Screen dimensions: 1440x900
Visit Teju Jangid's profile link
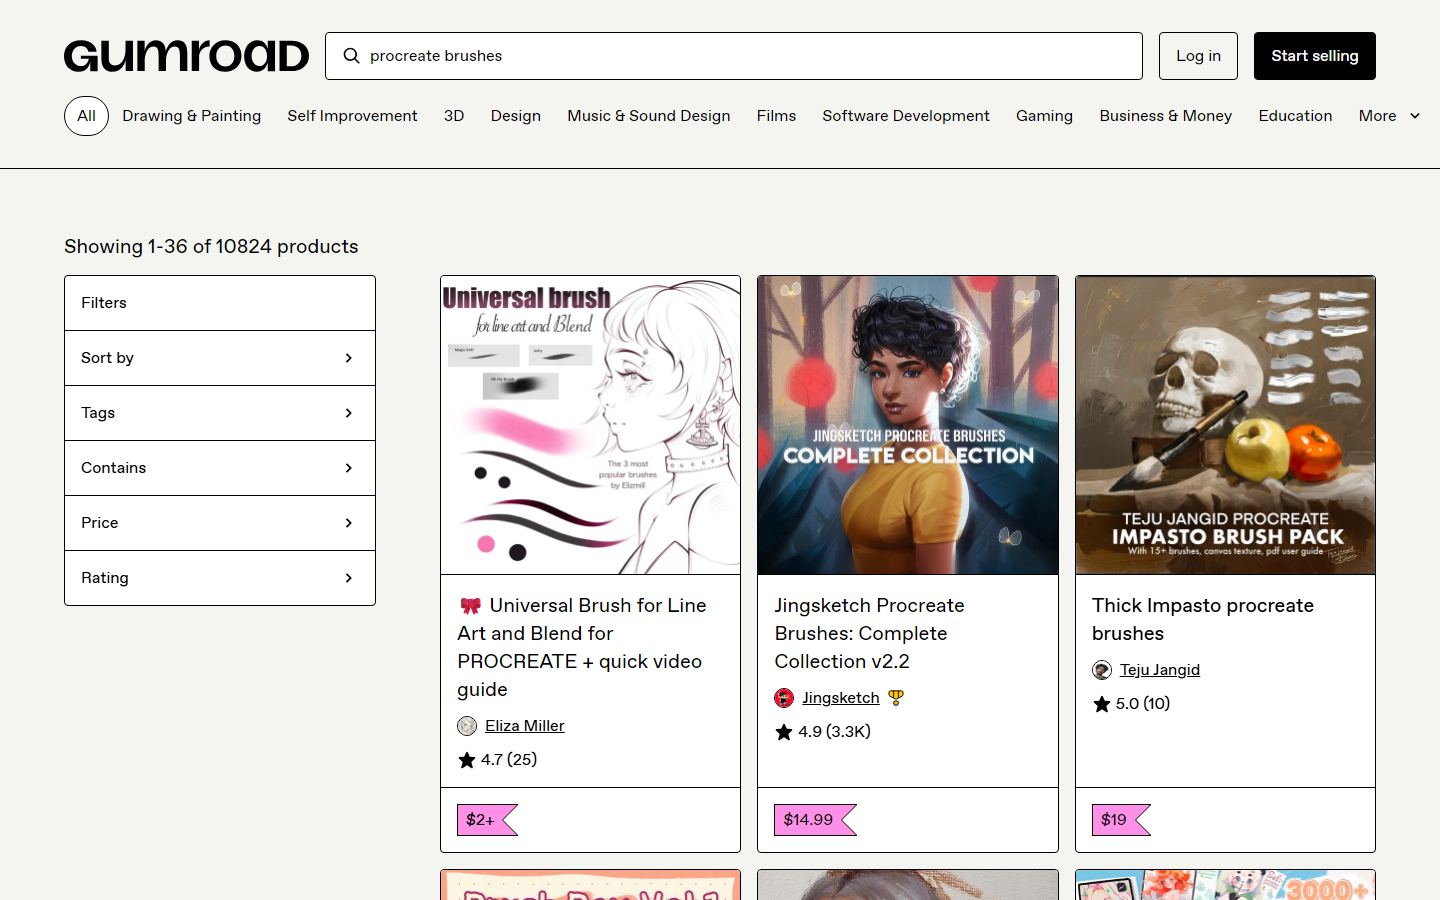(x=1160, y=670)
